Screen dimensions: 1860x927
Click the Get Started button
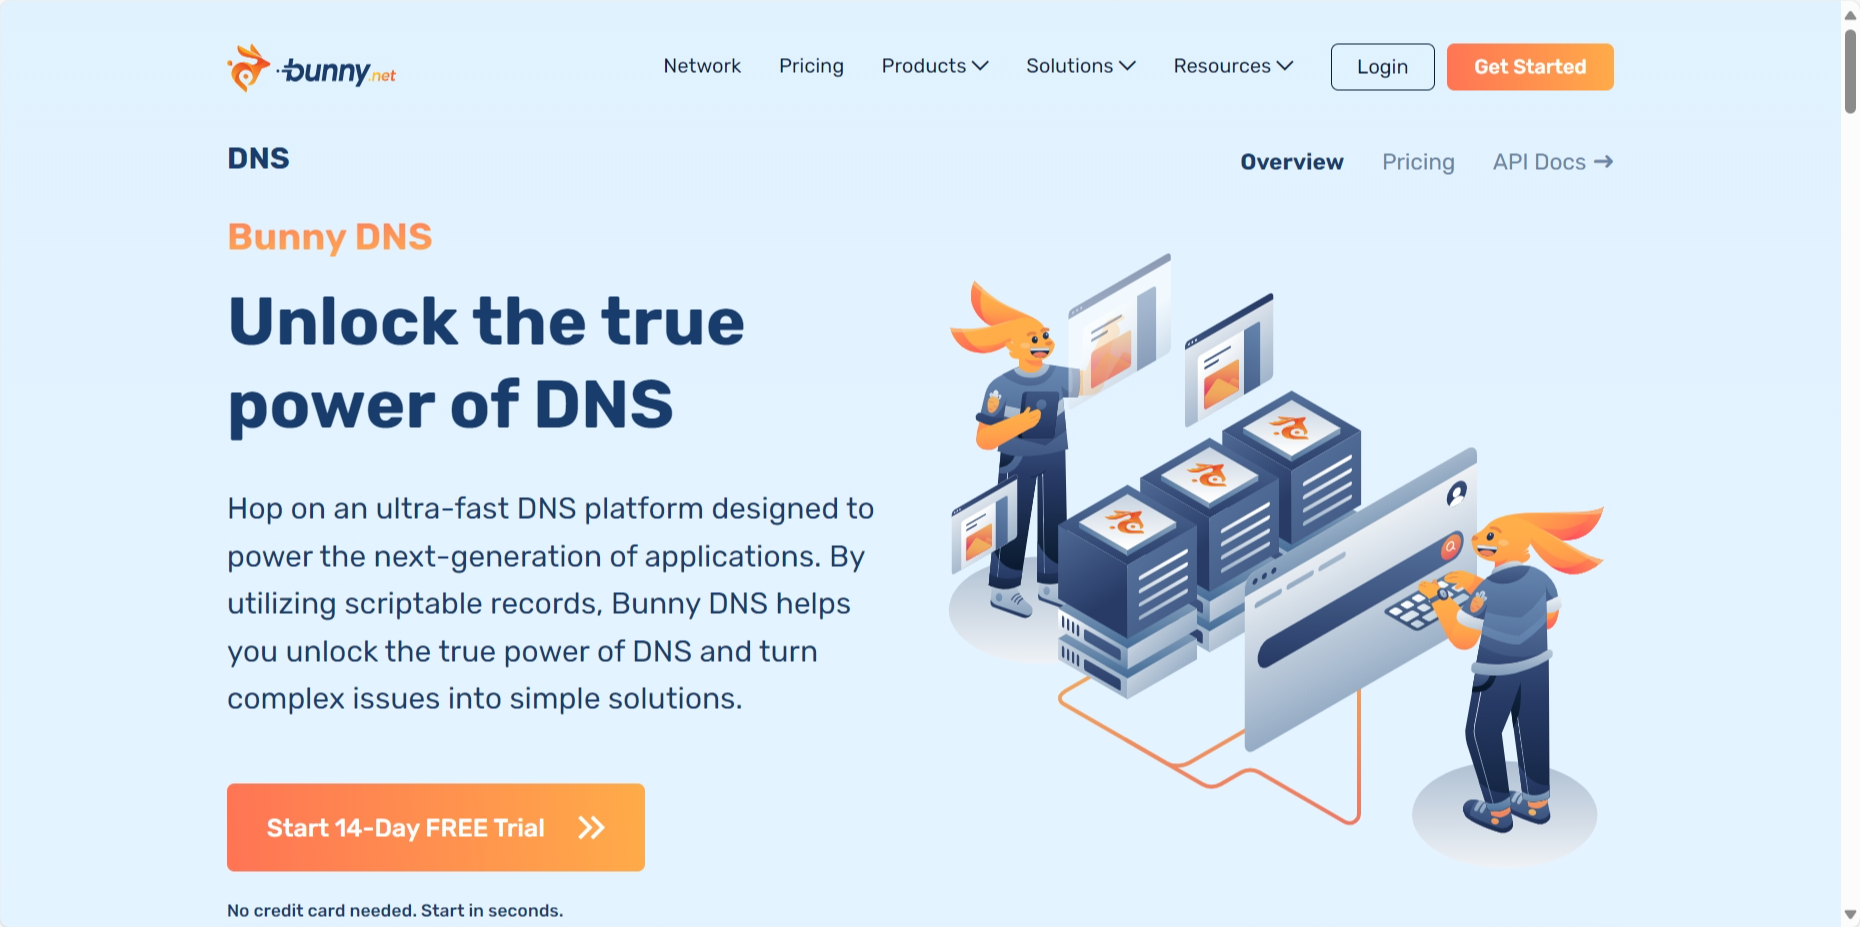pyautogui.click(x=1529, y=67)
